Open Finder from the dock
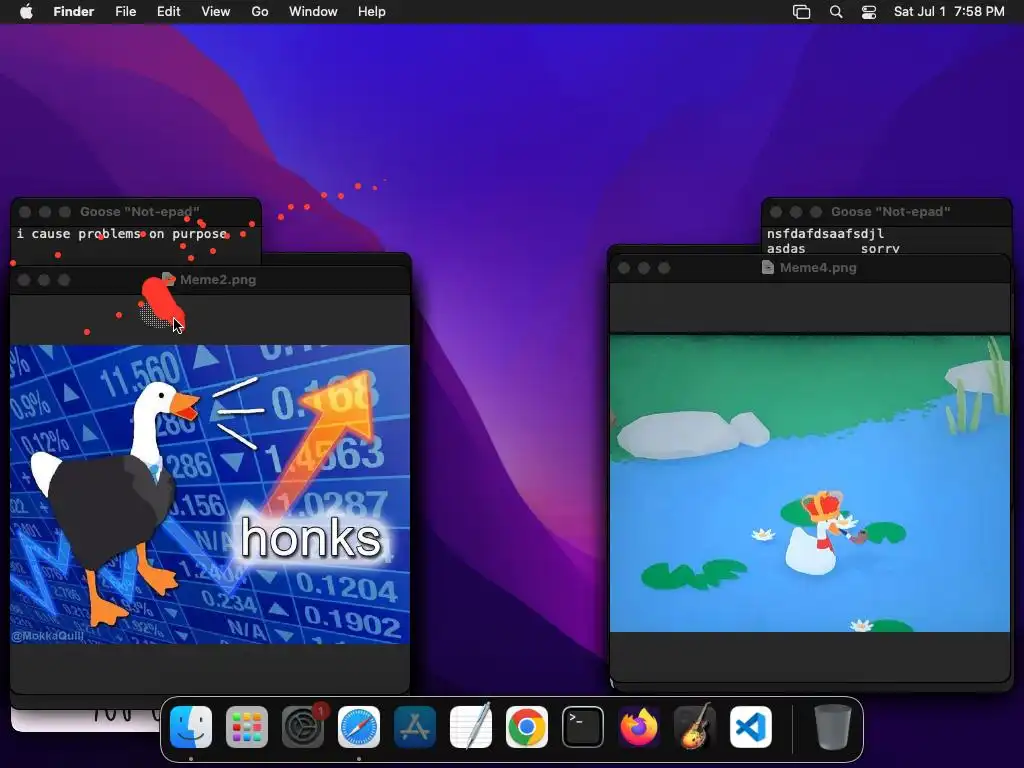1024x768 pixels. tap(191, 727)
